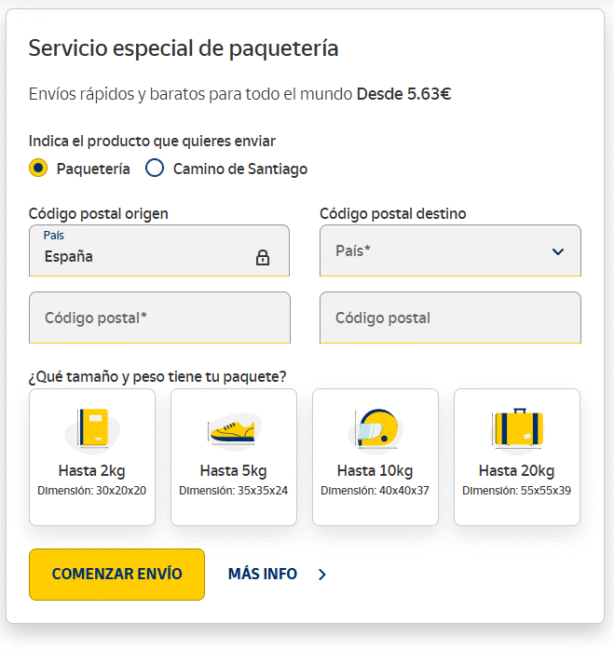Click the COMENZAR ENVÍO button
The width and height of the screenshot is (614, 650).
(117, 574)
